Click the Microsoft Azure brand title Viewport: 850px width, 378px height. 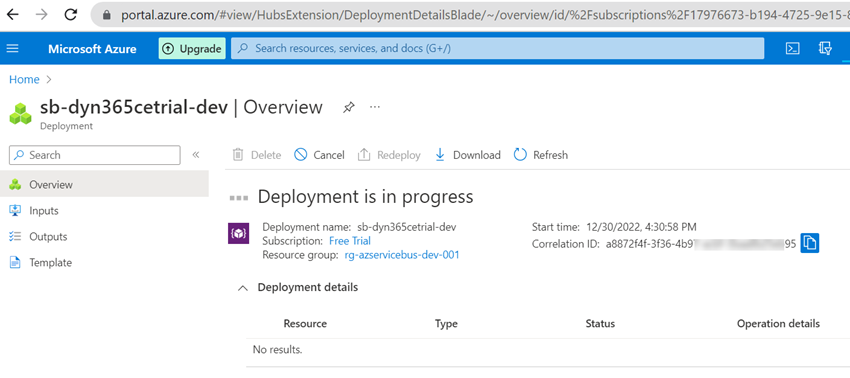(92, 49)
